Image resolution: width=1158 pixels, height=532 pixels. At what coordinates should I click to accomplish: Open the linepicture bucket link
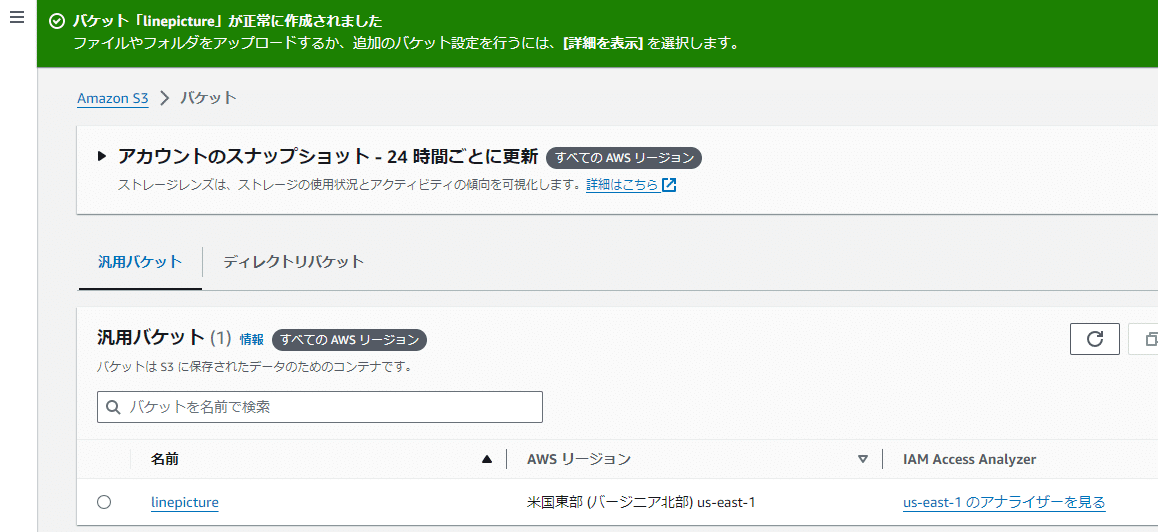(x=185, y=502)
